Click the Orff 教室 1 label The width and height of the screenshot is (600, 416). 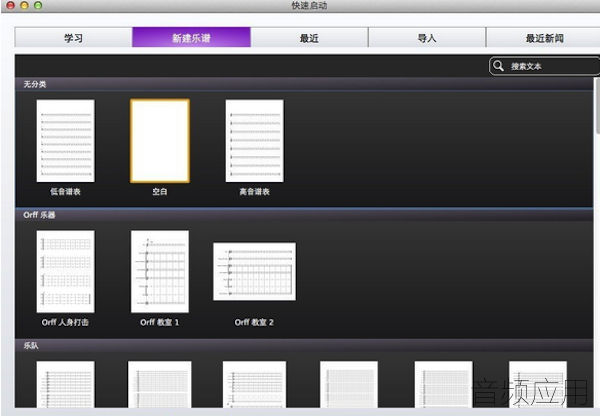[160, 322]
